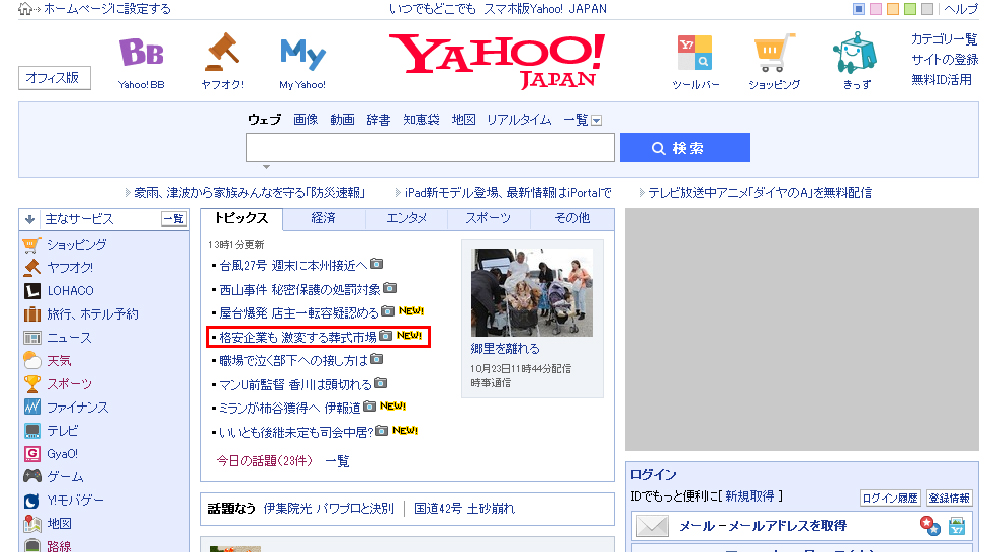Click the down arrow icon beside 主なサービス
The width and height of the screenshot is (992, 552).
pyautogui.click(x=29, y=219)
